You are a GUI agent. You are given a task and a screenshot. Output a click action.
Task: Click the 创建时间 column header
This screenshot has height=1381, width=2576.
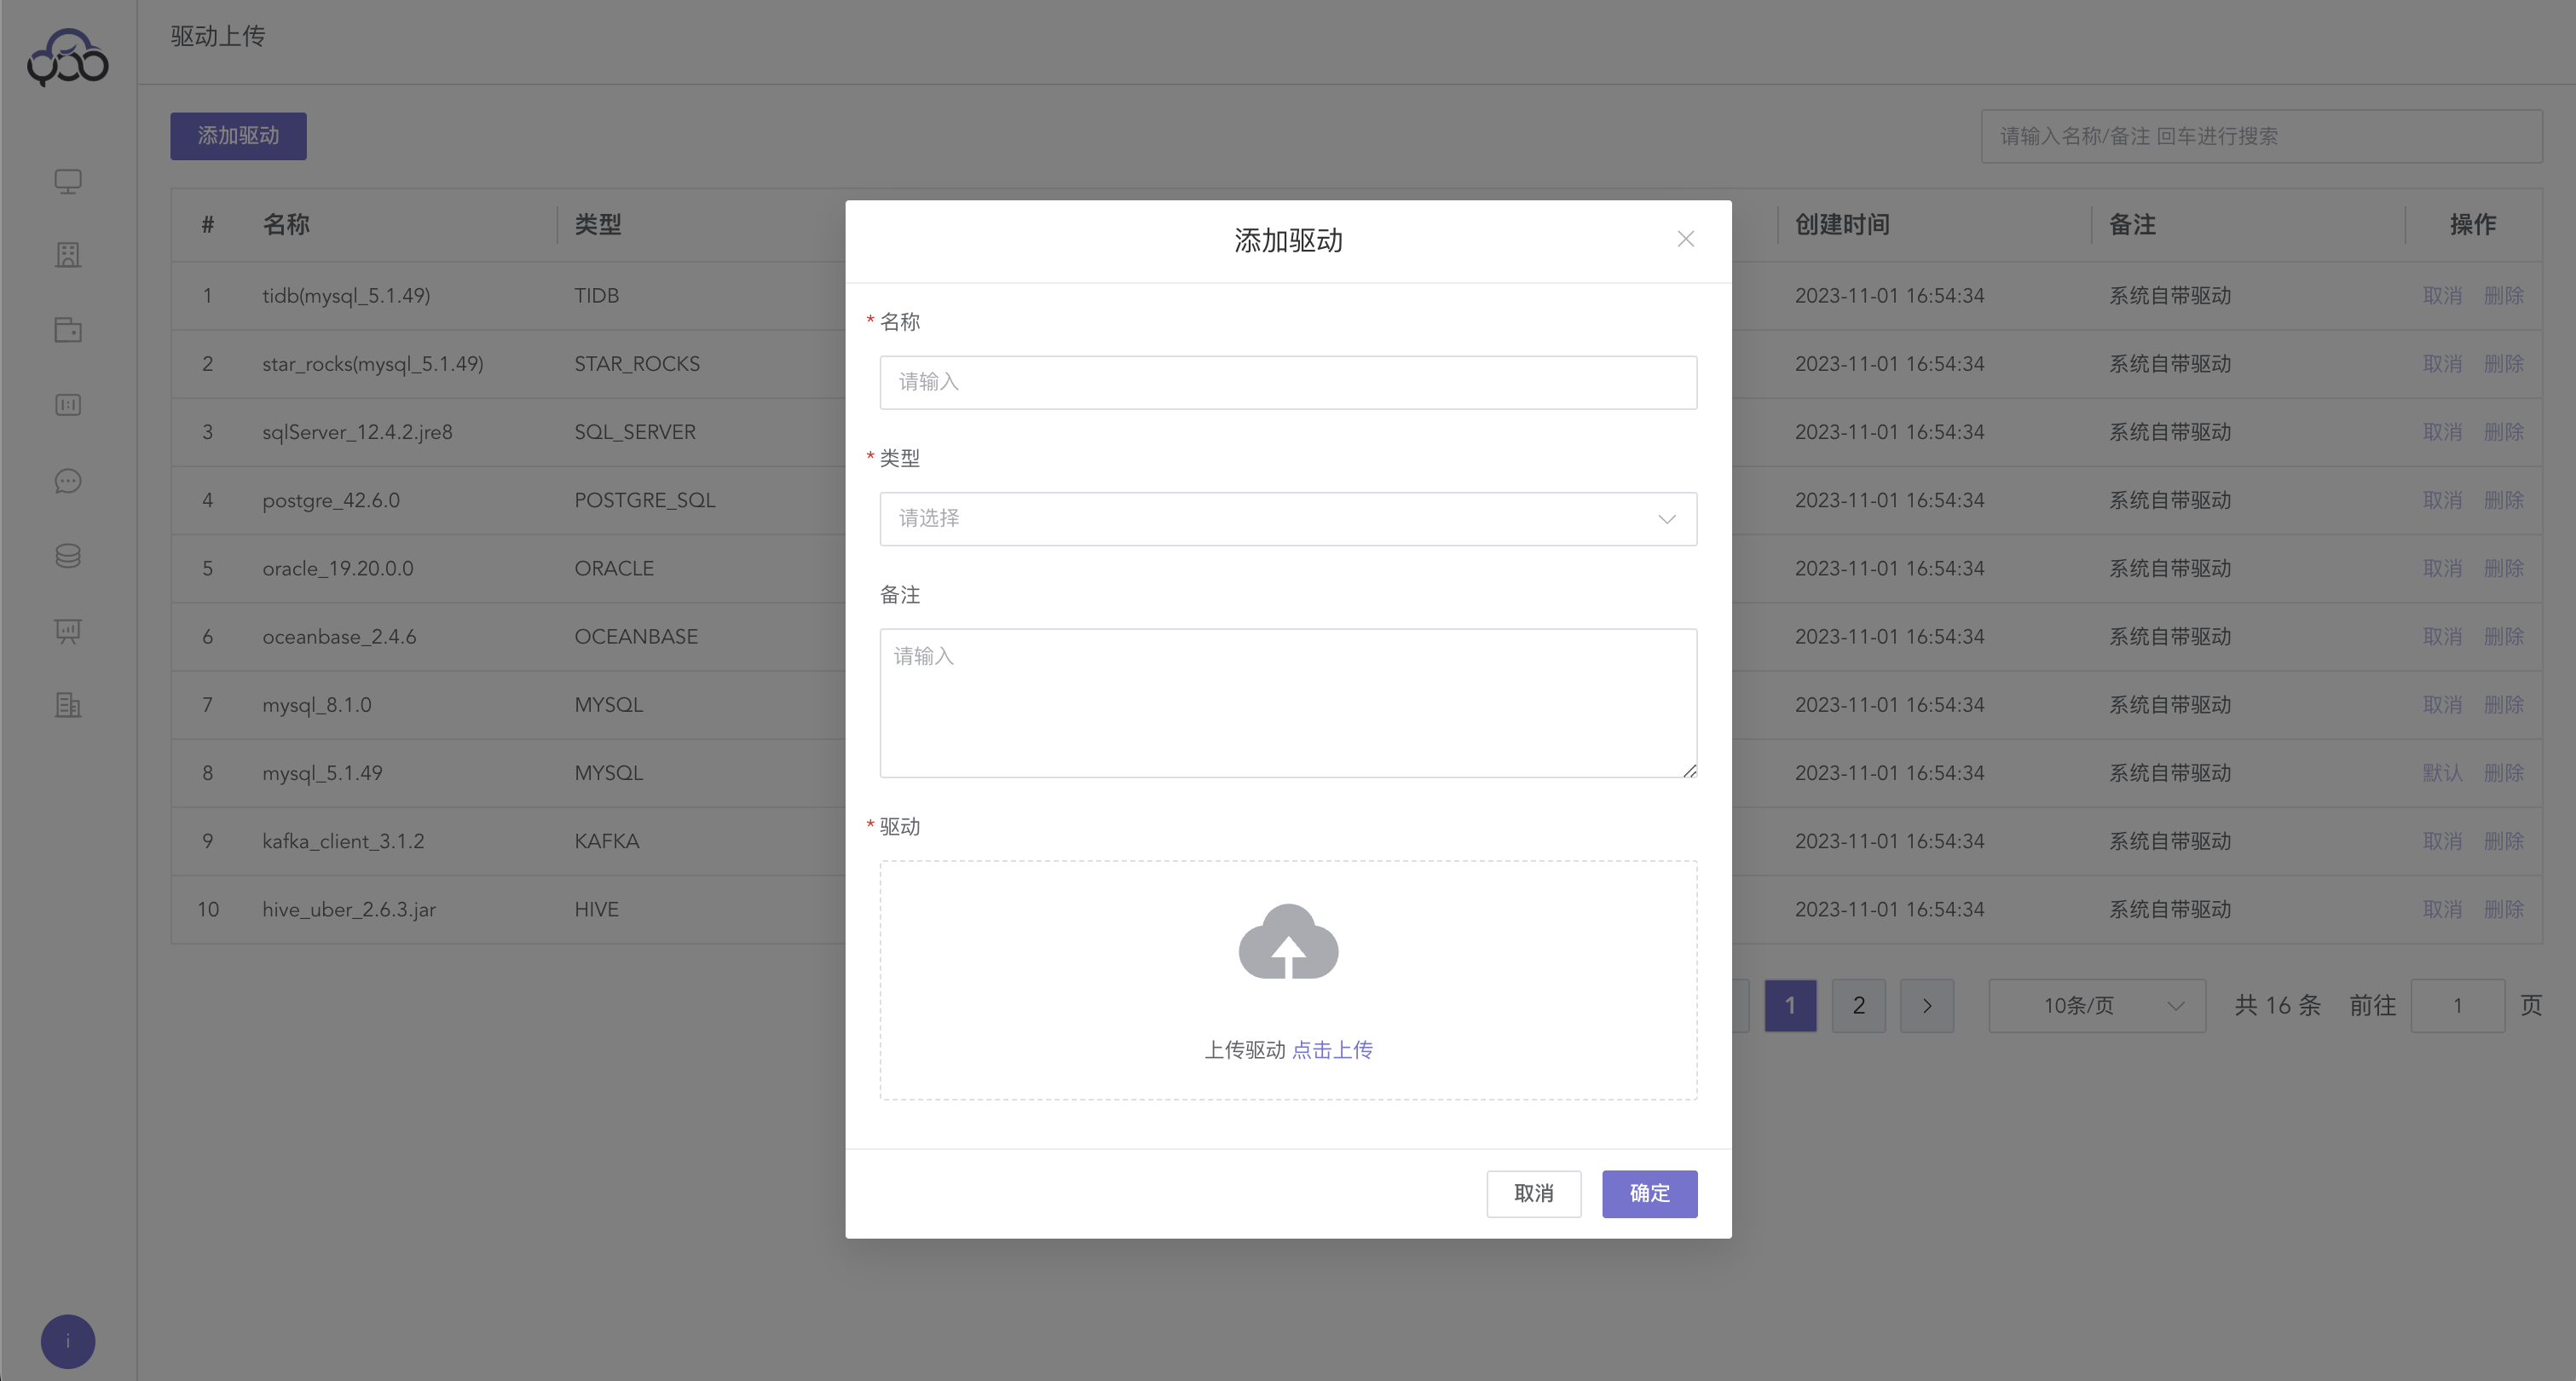1842,225
